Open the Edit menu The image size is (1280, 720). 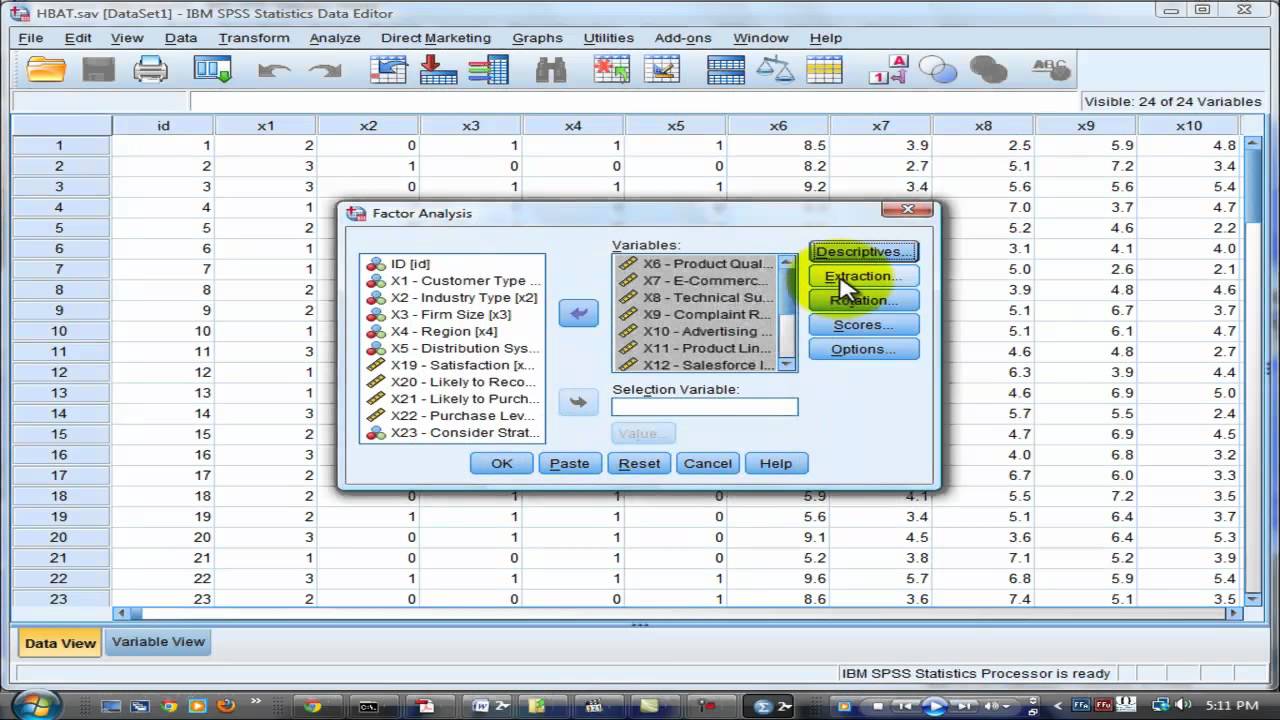point(78,38)
